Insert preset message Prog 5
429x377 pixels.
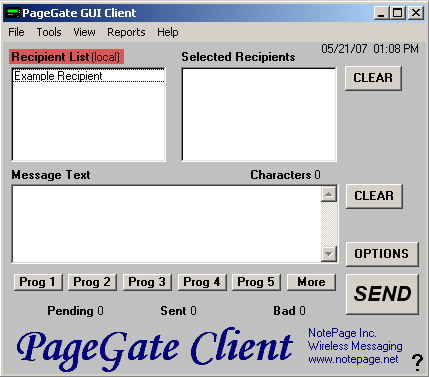[256, 282]
